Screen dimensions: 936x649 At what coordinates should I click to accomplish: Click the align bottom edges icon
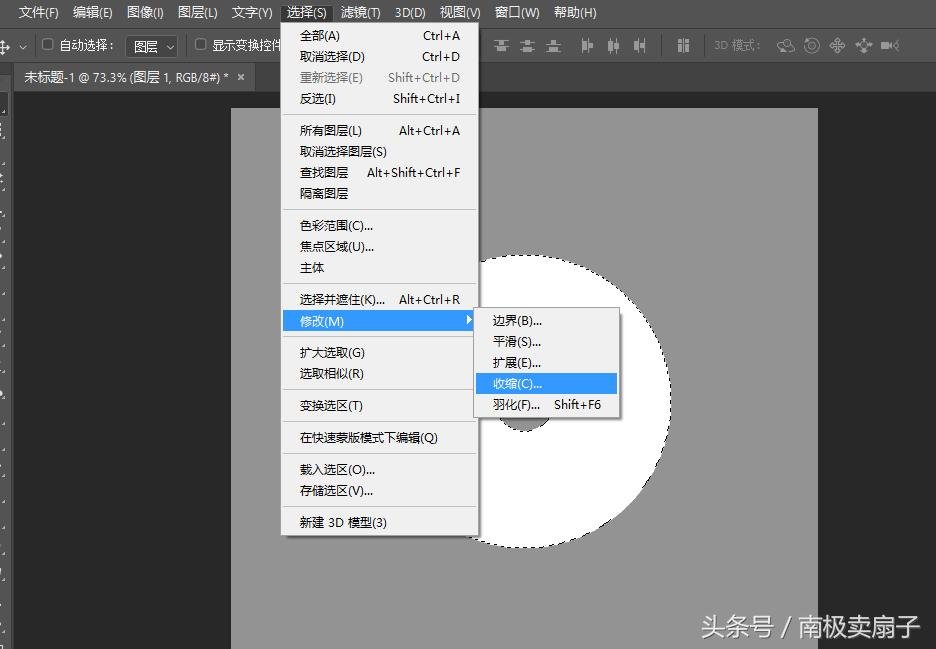tap(555, 46)
